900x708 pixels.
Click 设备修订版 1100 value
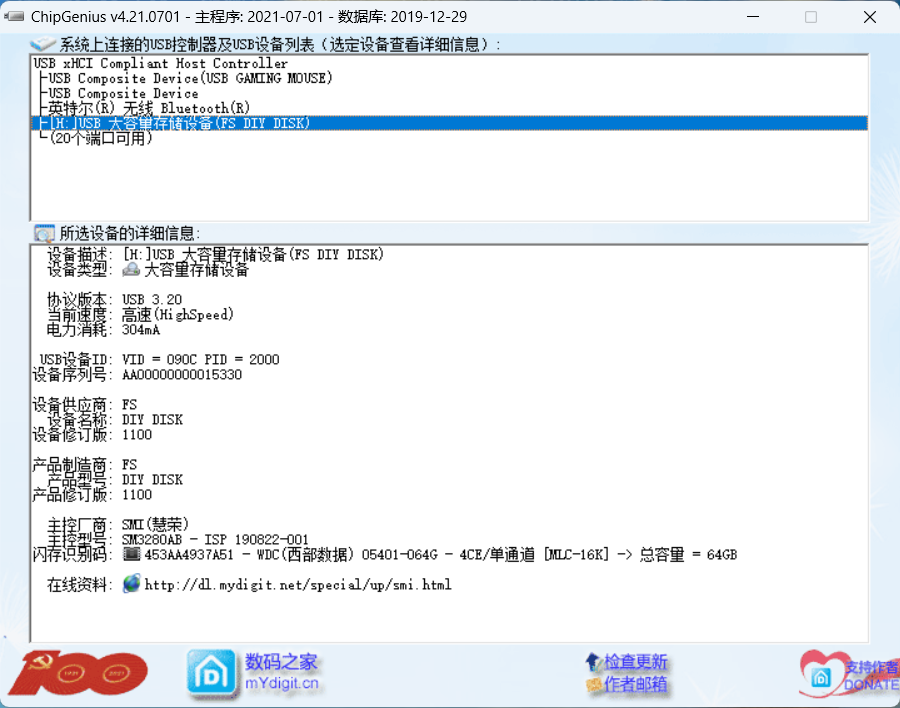[x=137, y=435]
